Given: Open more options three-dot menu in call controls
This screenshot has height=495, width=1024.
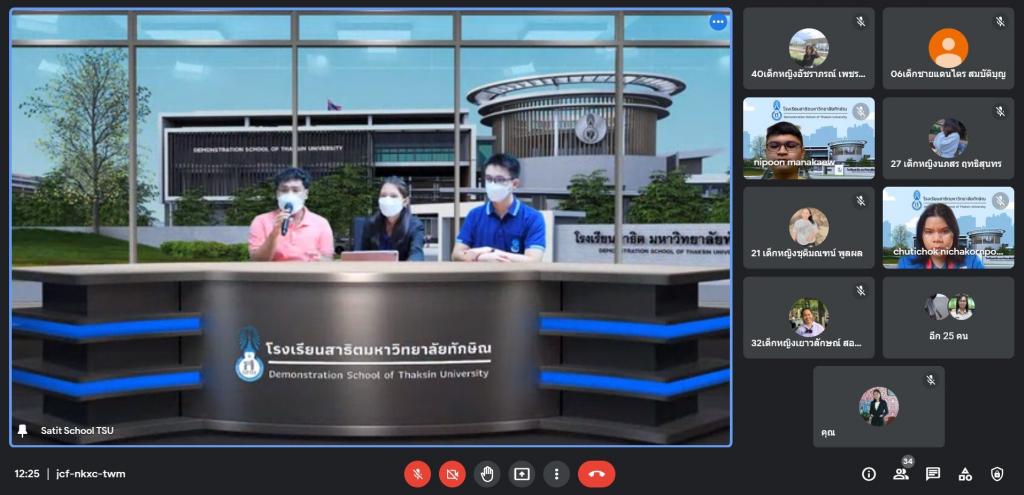Looking at the screenshot, I should click(556, 474).
